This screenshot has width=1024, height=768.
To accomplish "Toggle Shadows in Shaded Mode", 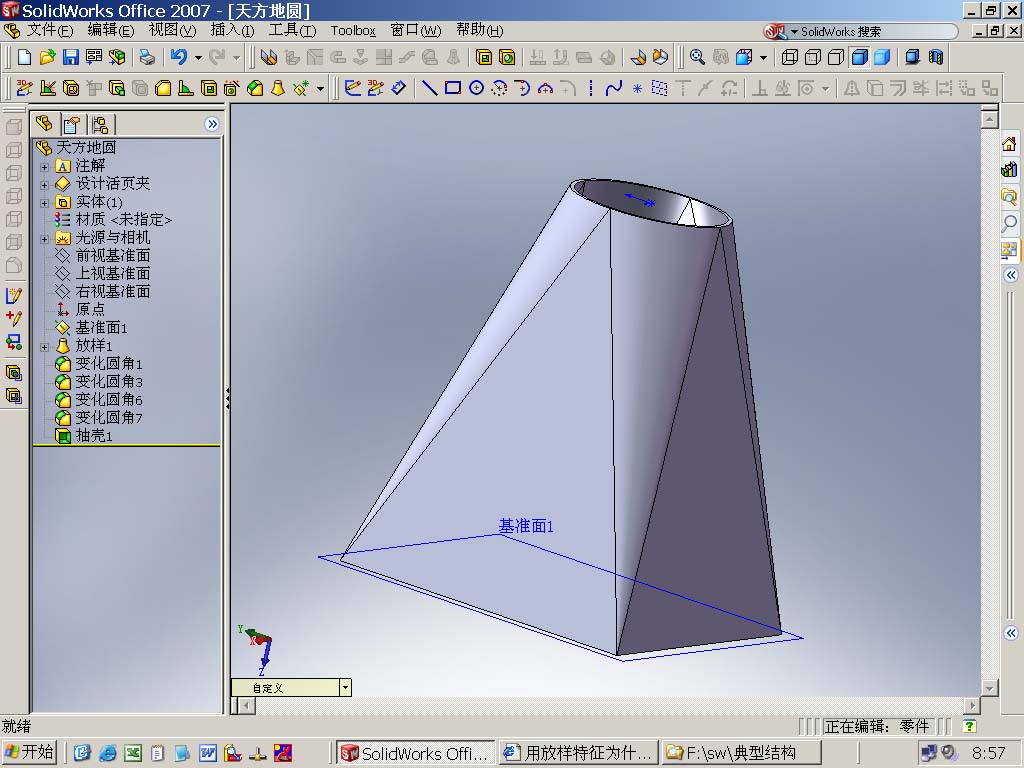I will coord(912,57).
